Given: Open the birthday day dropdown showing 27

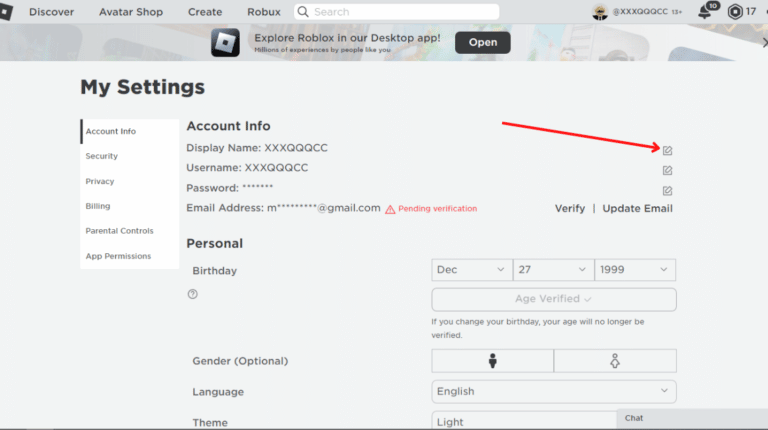Looking at the screenshot, I should pos(553,270).
